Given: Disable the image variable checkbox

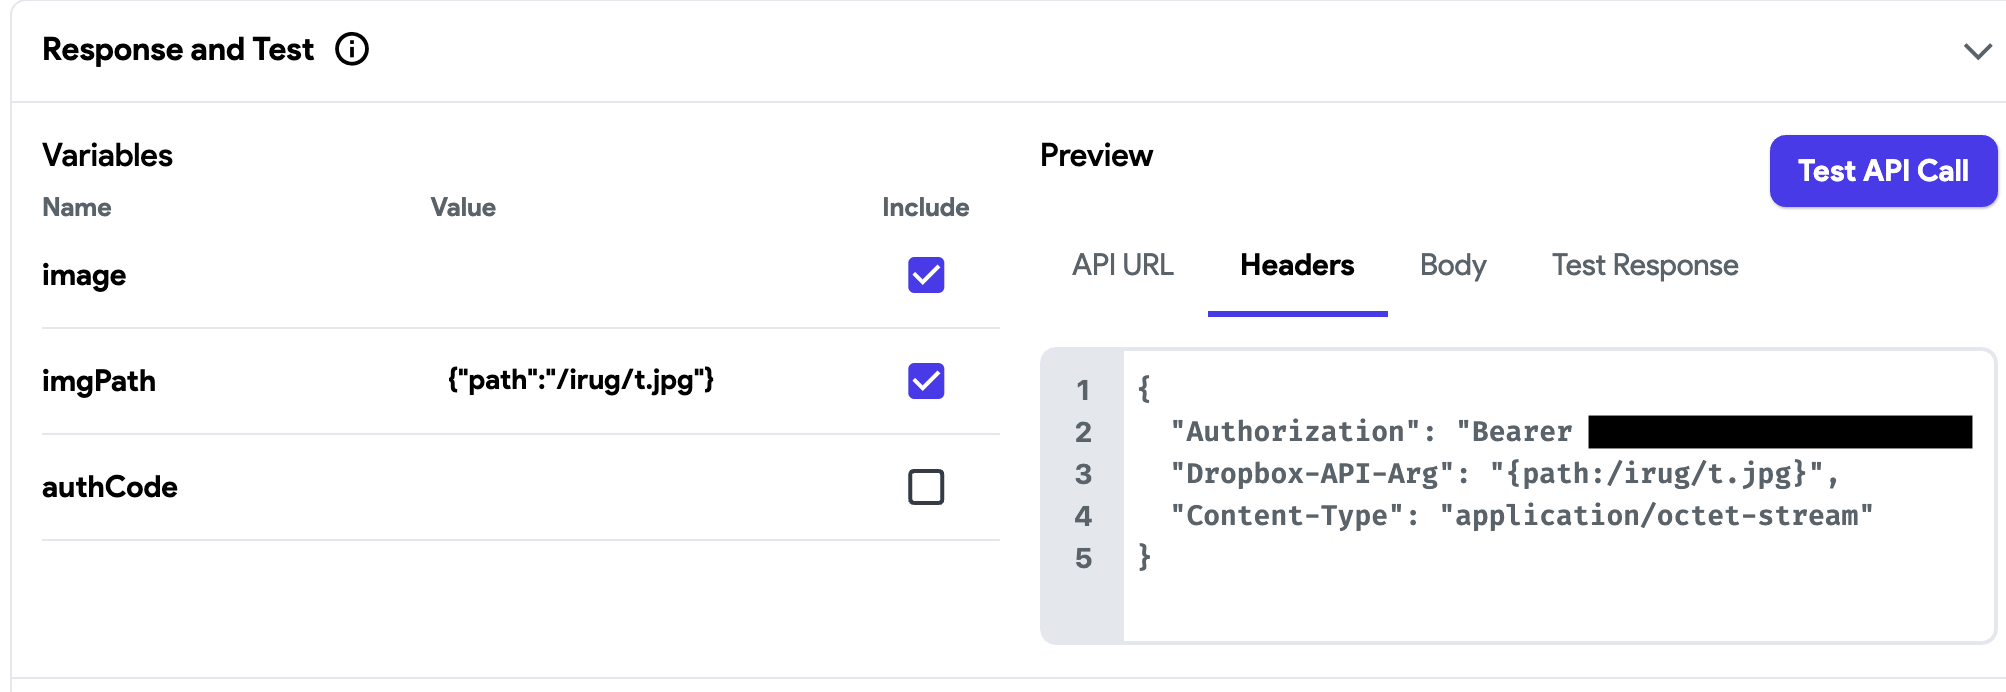Looking at the screenshot, I should (925, 276).
